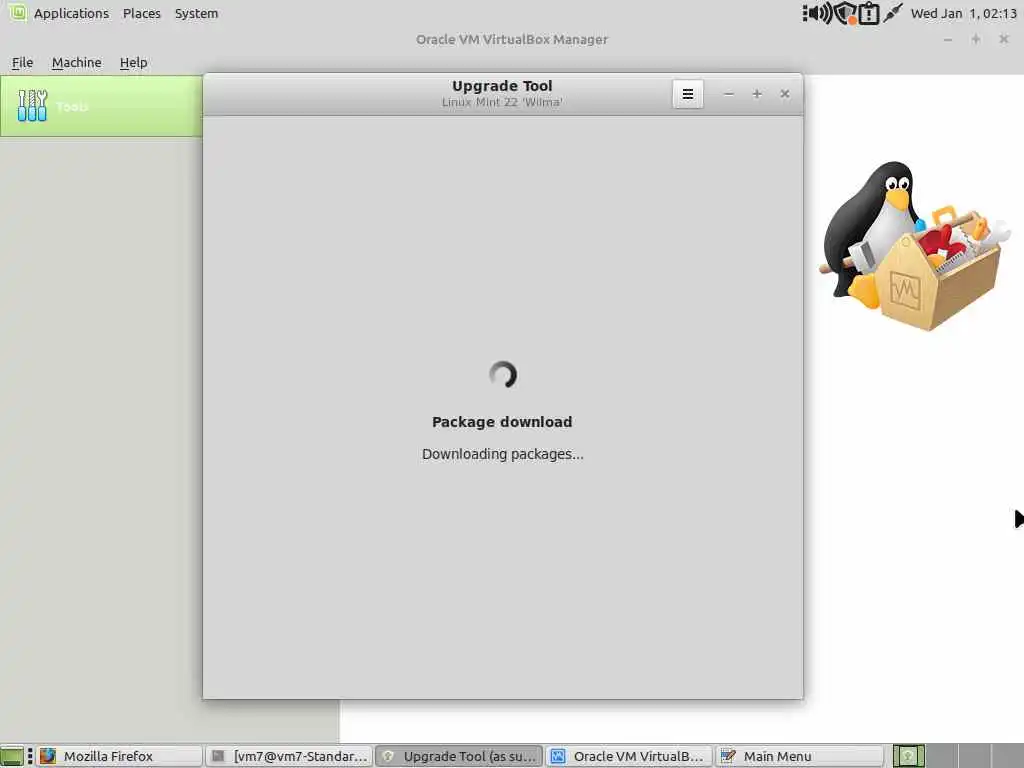
Task: Click the Linux Mint 22 'Wilma' subtitle
Action: point(502,103)
